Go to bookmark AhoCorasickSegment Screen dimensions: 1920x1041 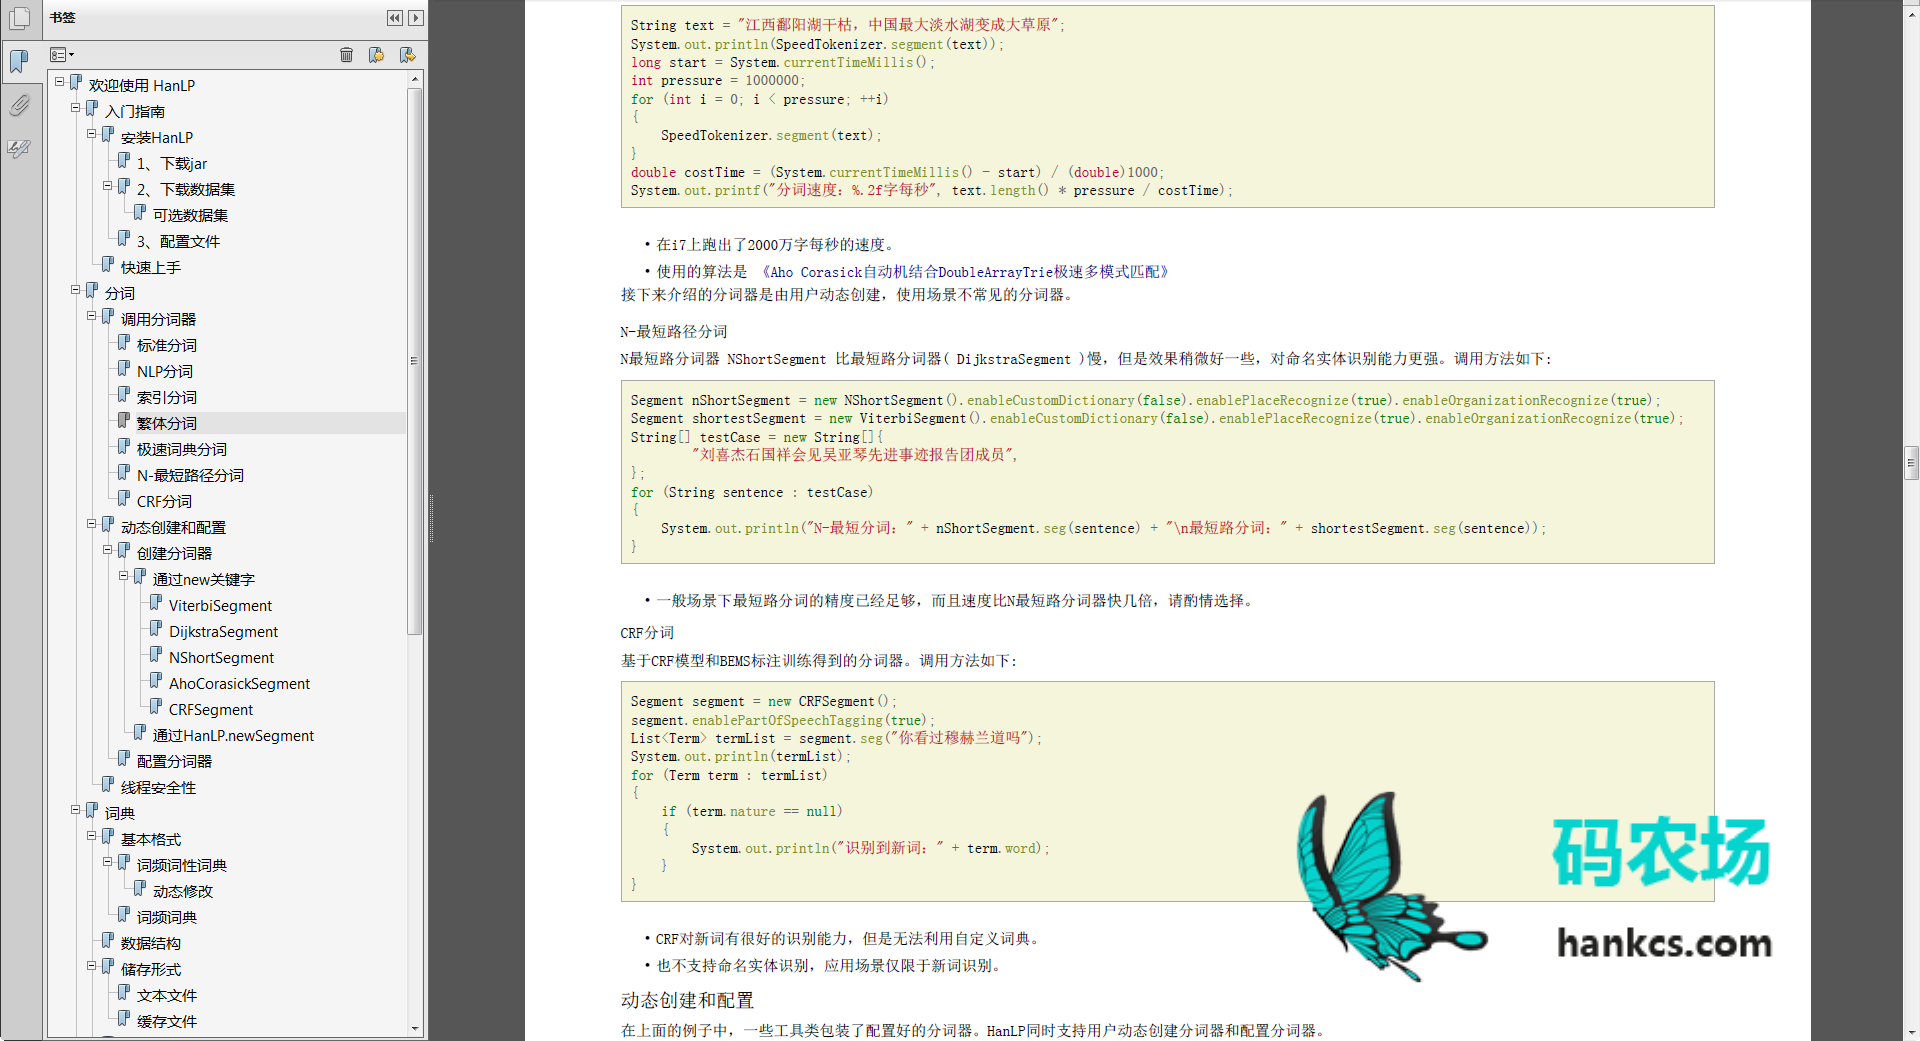pos(239,684)
